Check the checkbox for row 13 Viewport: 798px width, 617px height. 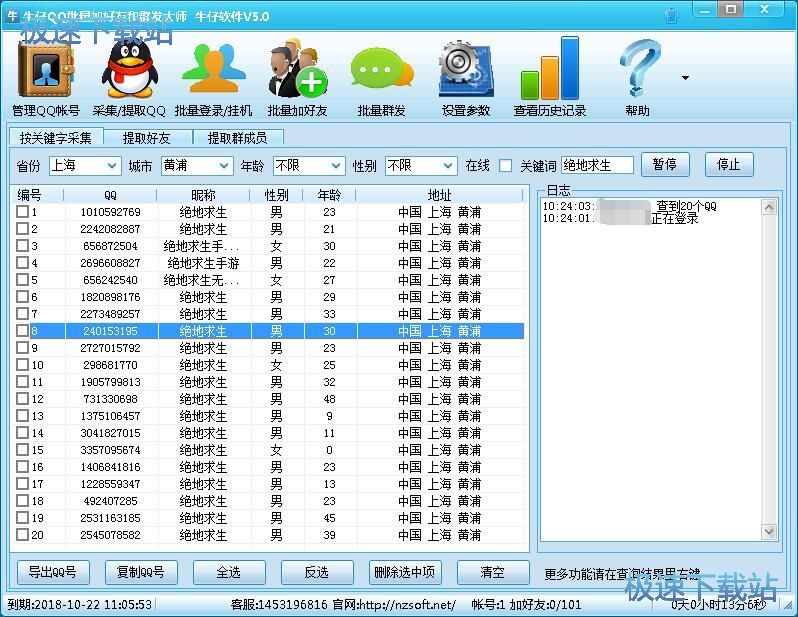coord(22,415)
